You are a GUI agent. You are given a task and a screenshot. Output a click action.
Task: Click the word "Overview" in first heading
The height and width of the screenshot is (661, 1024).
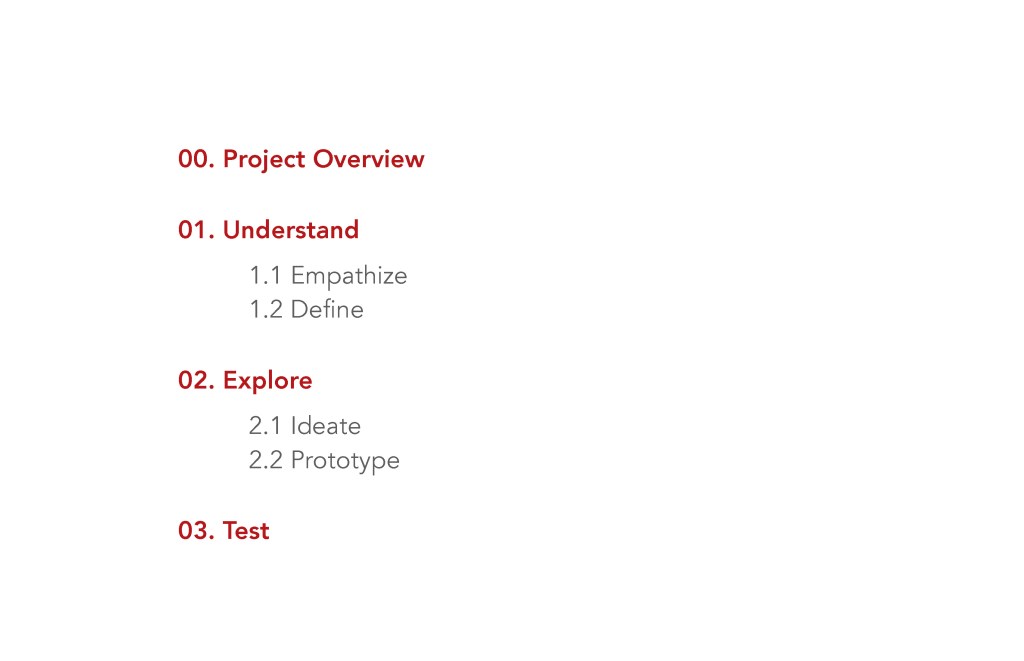[368, 159]
